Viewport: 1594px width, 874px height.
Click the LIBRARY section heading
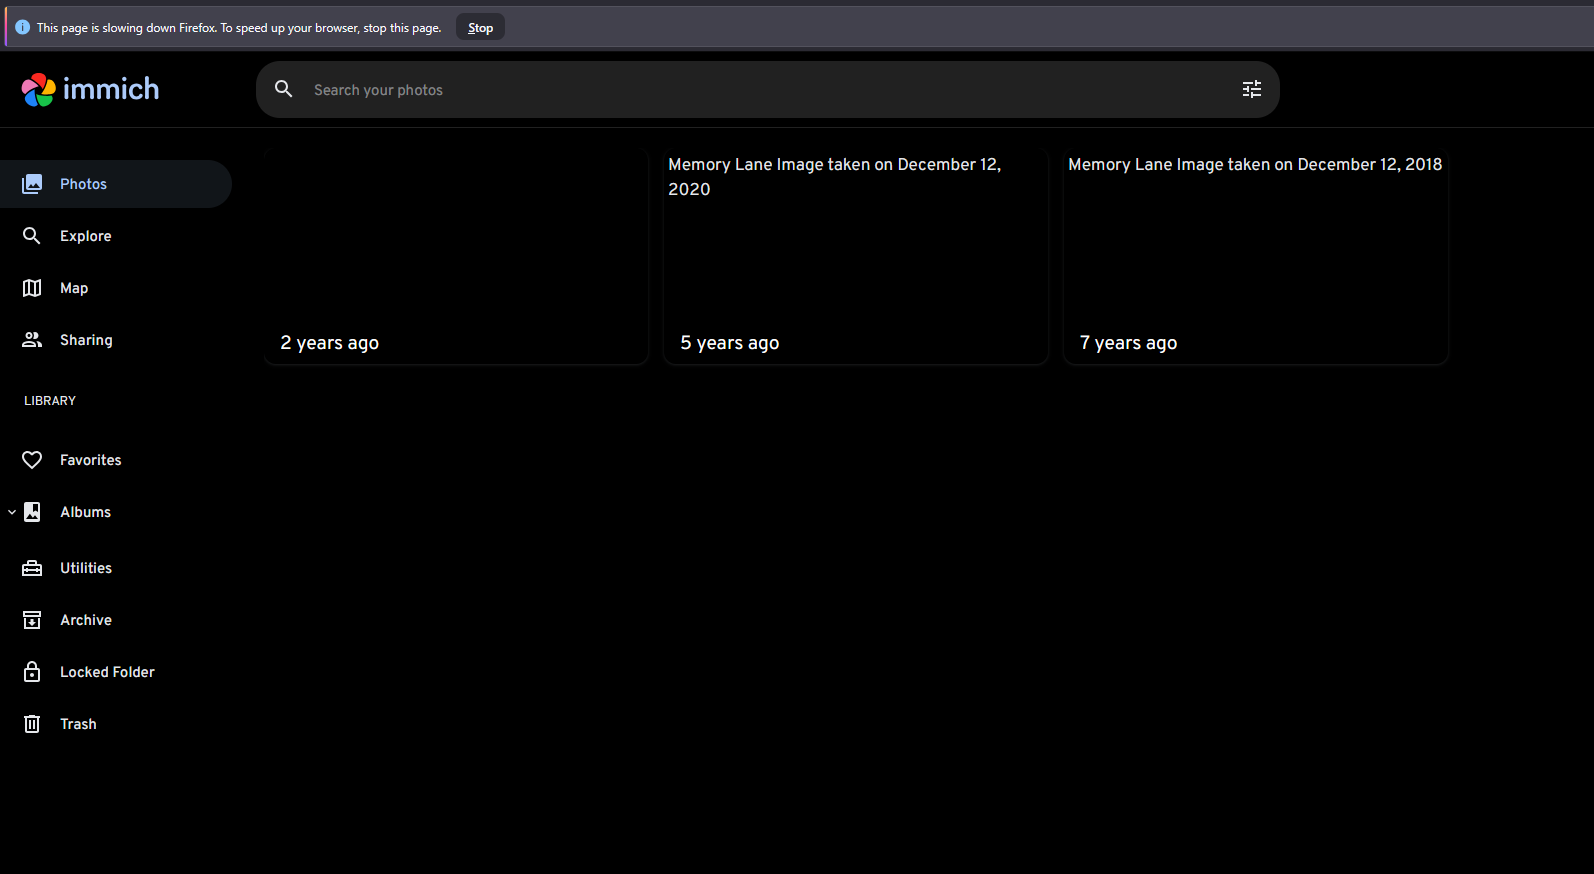[50, 400]
